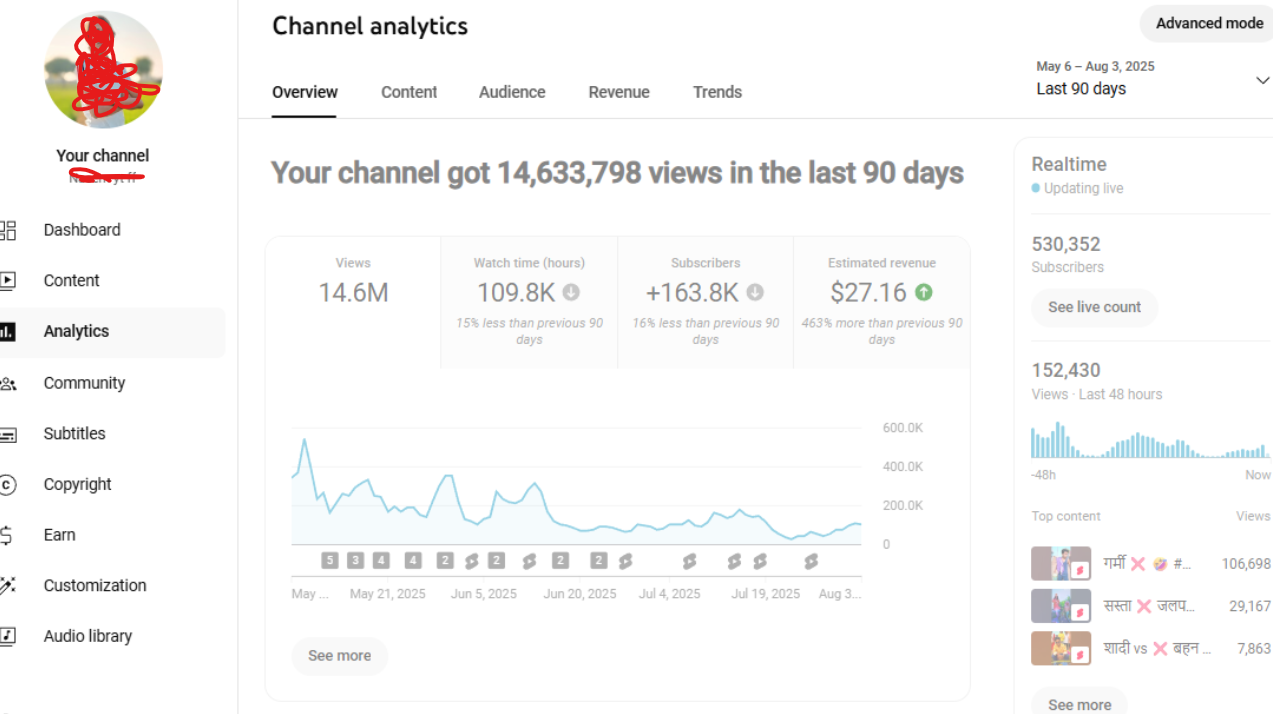Viewport: 1273px width, 714px height.
Task: Open Customization via magic wand icon
Action: (x=8, y=586)
